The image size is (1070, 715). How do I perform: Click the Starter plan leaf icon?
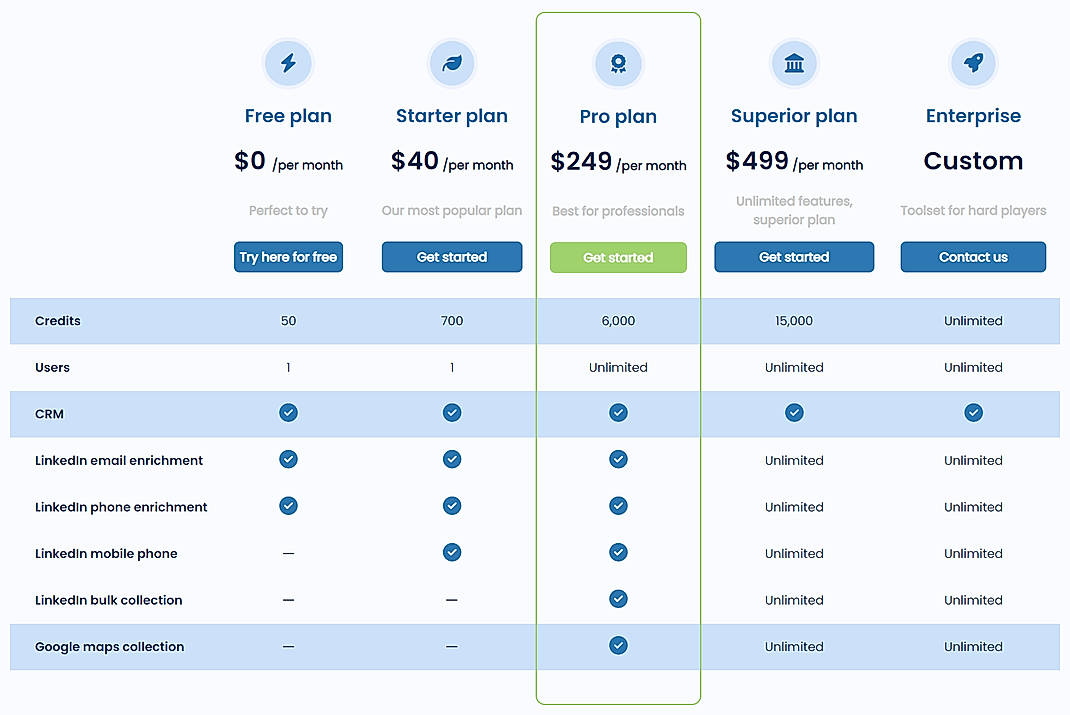click(x=452, y=63)
